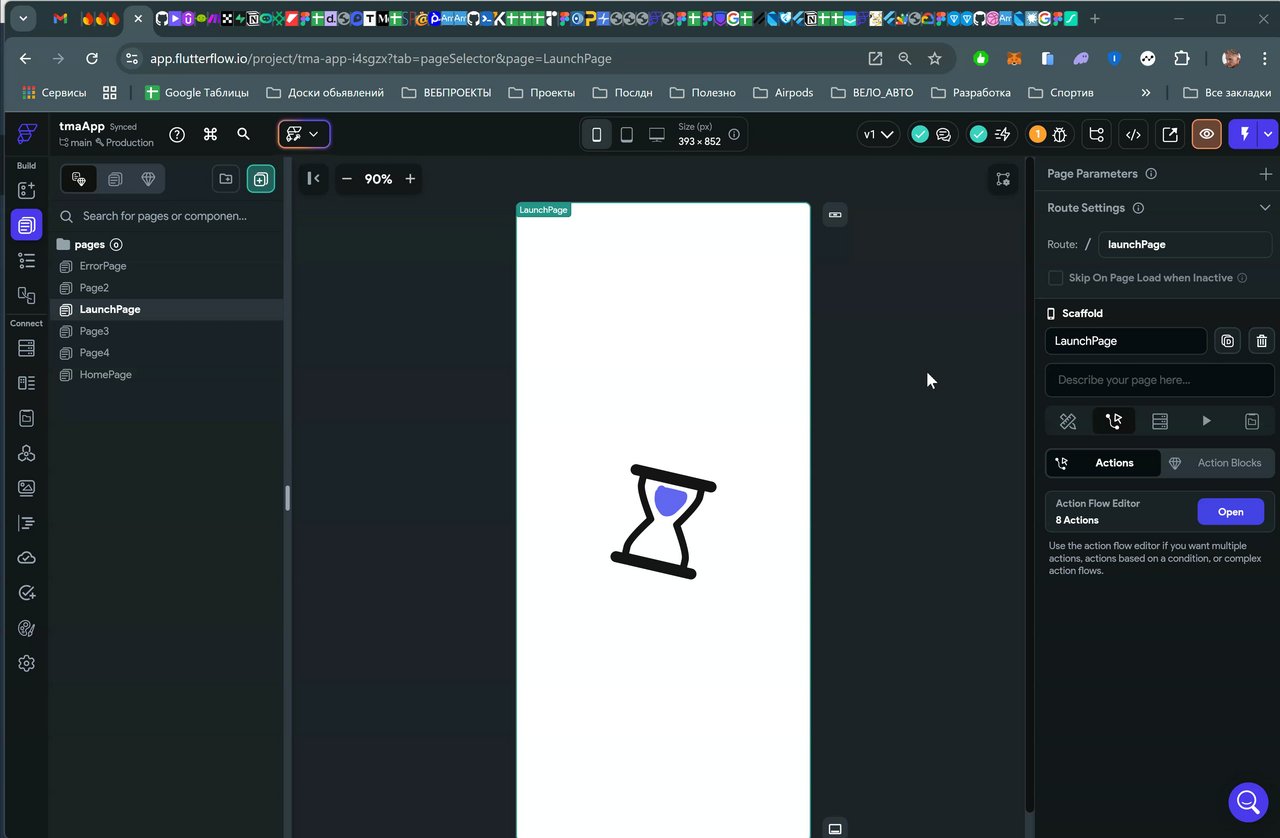Screen dimensions: 1280x838
Task: Select the Action Blocks tab
Action: [x=1218, y=463]
